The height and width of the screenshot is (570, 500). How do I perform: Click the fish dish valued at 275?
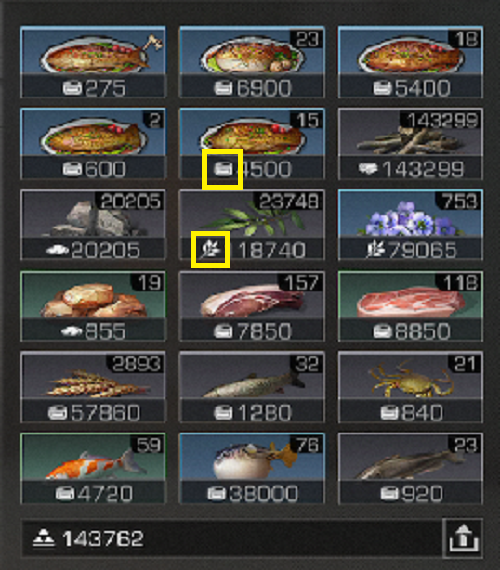click(x=93, y=62)
